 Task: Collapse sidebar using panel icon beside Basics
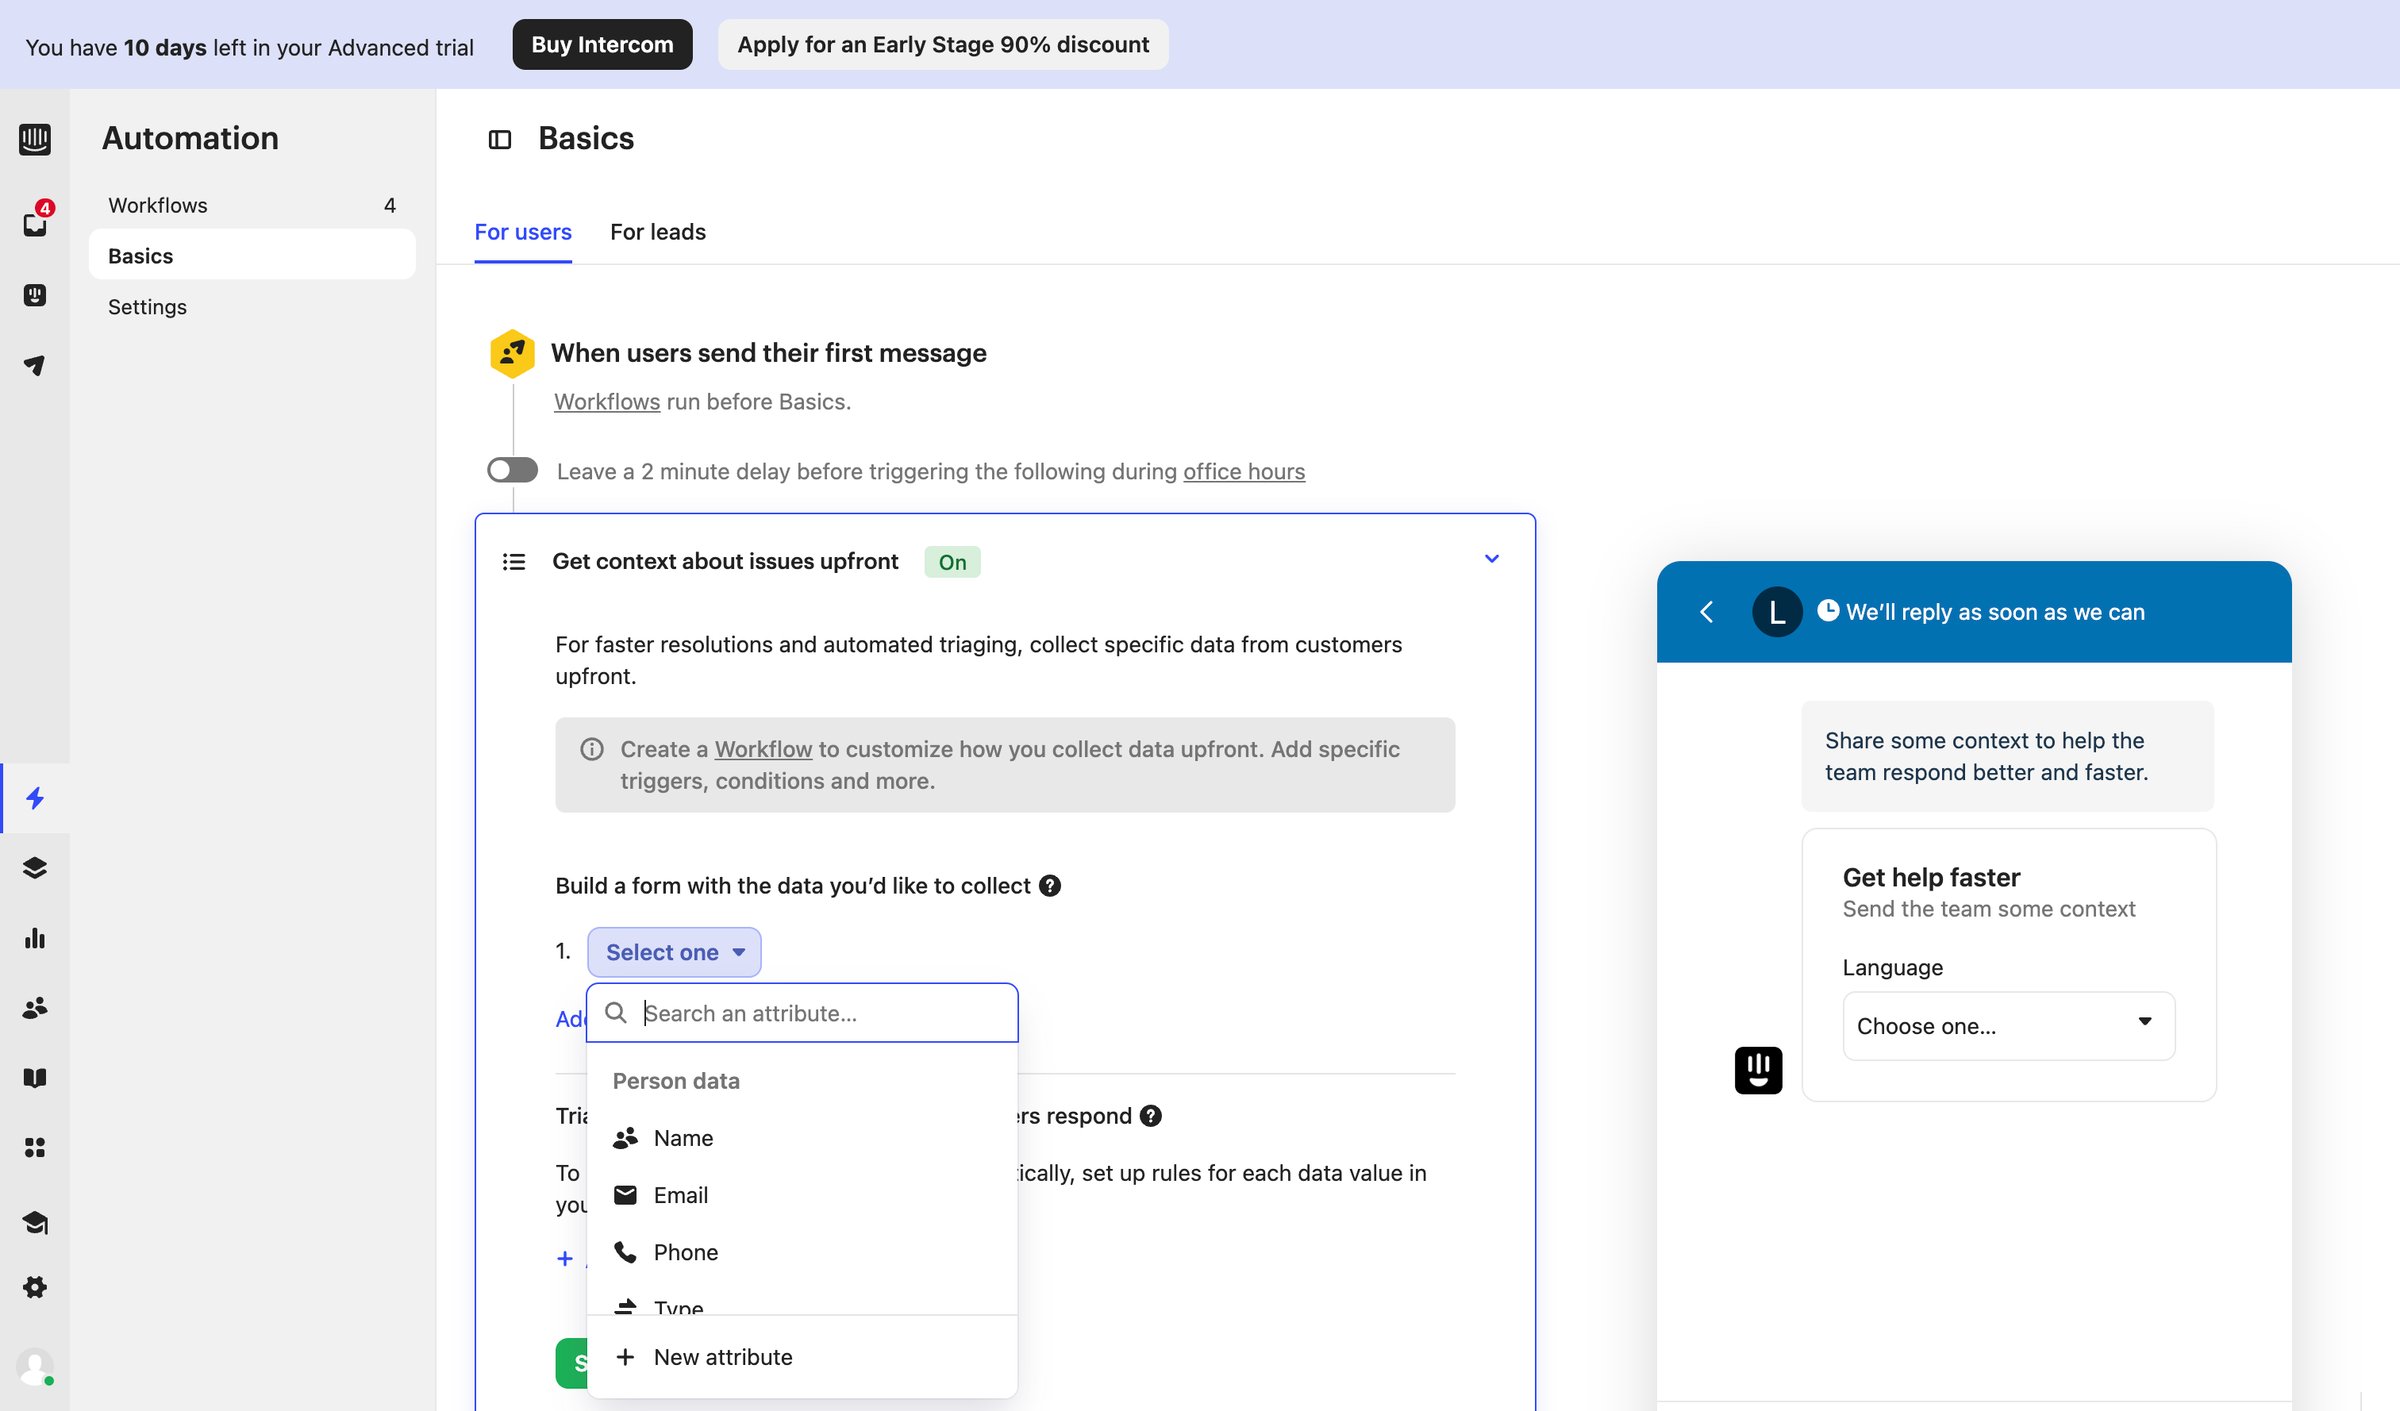(x=500, y=140)
